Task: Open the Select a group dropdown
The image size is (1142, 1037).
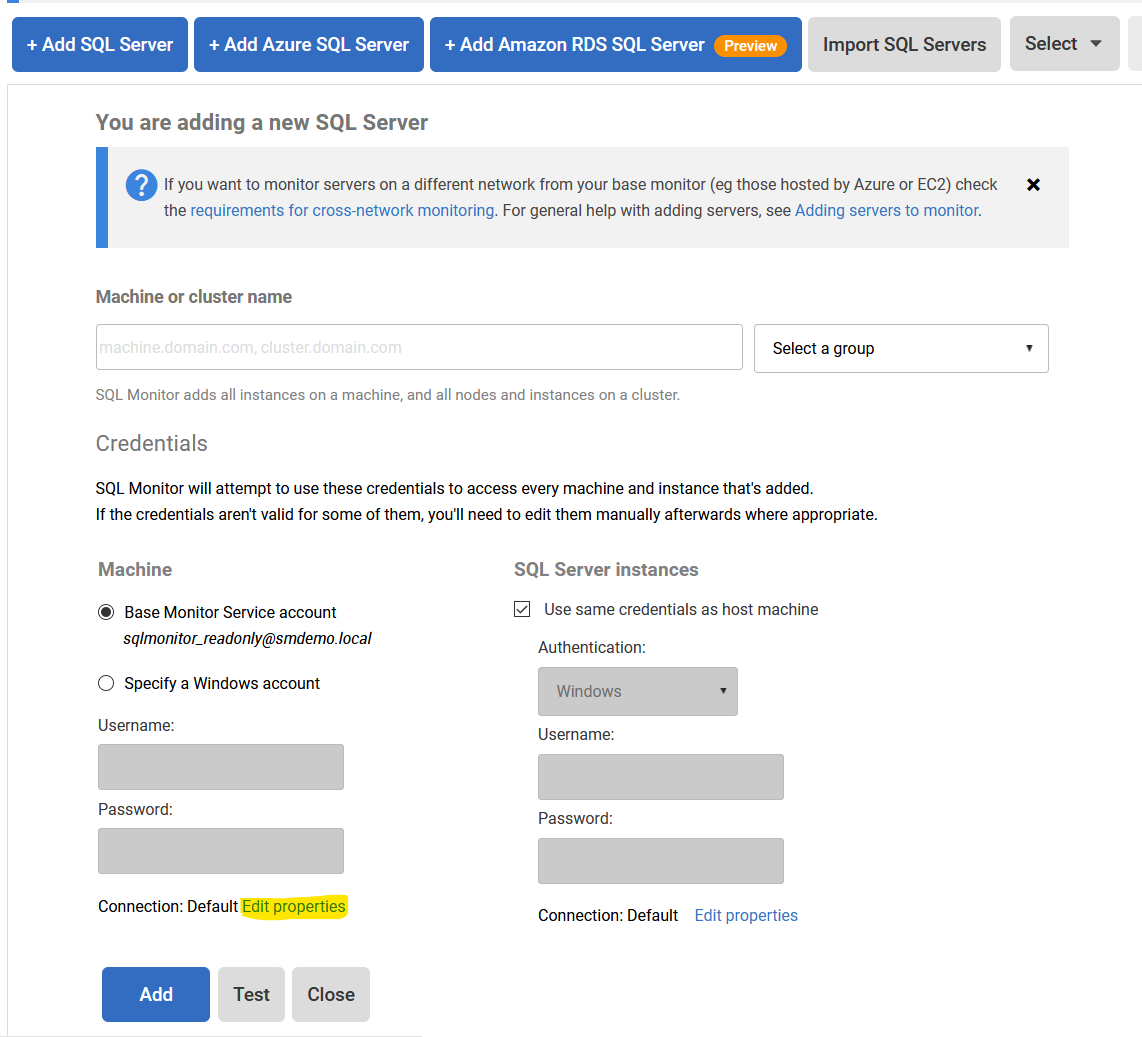Action: pos(900,348)
